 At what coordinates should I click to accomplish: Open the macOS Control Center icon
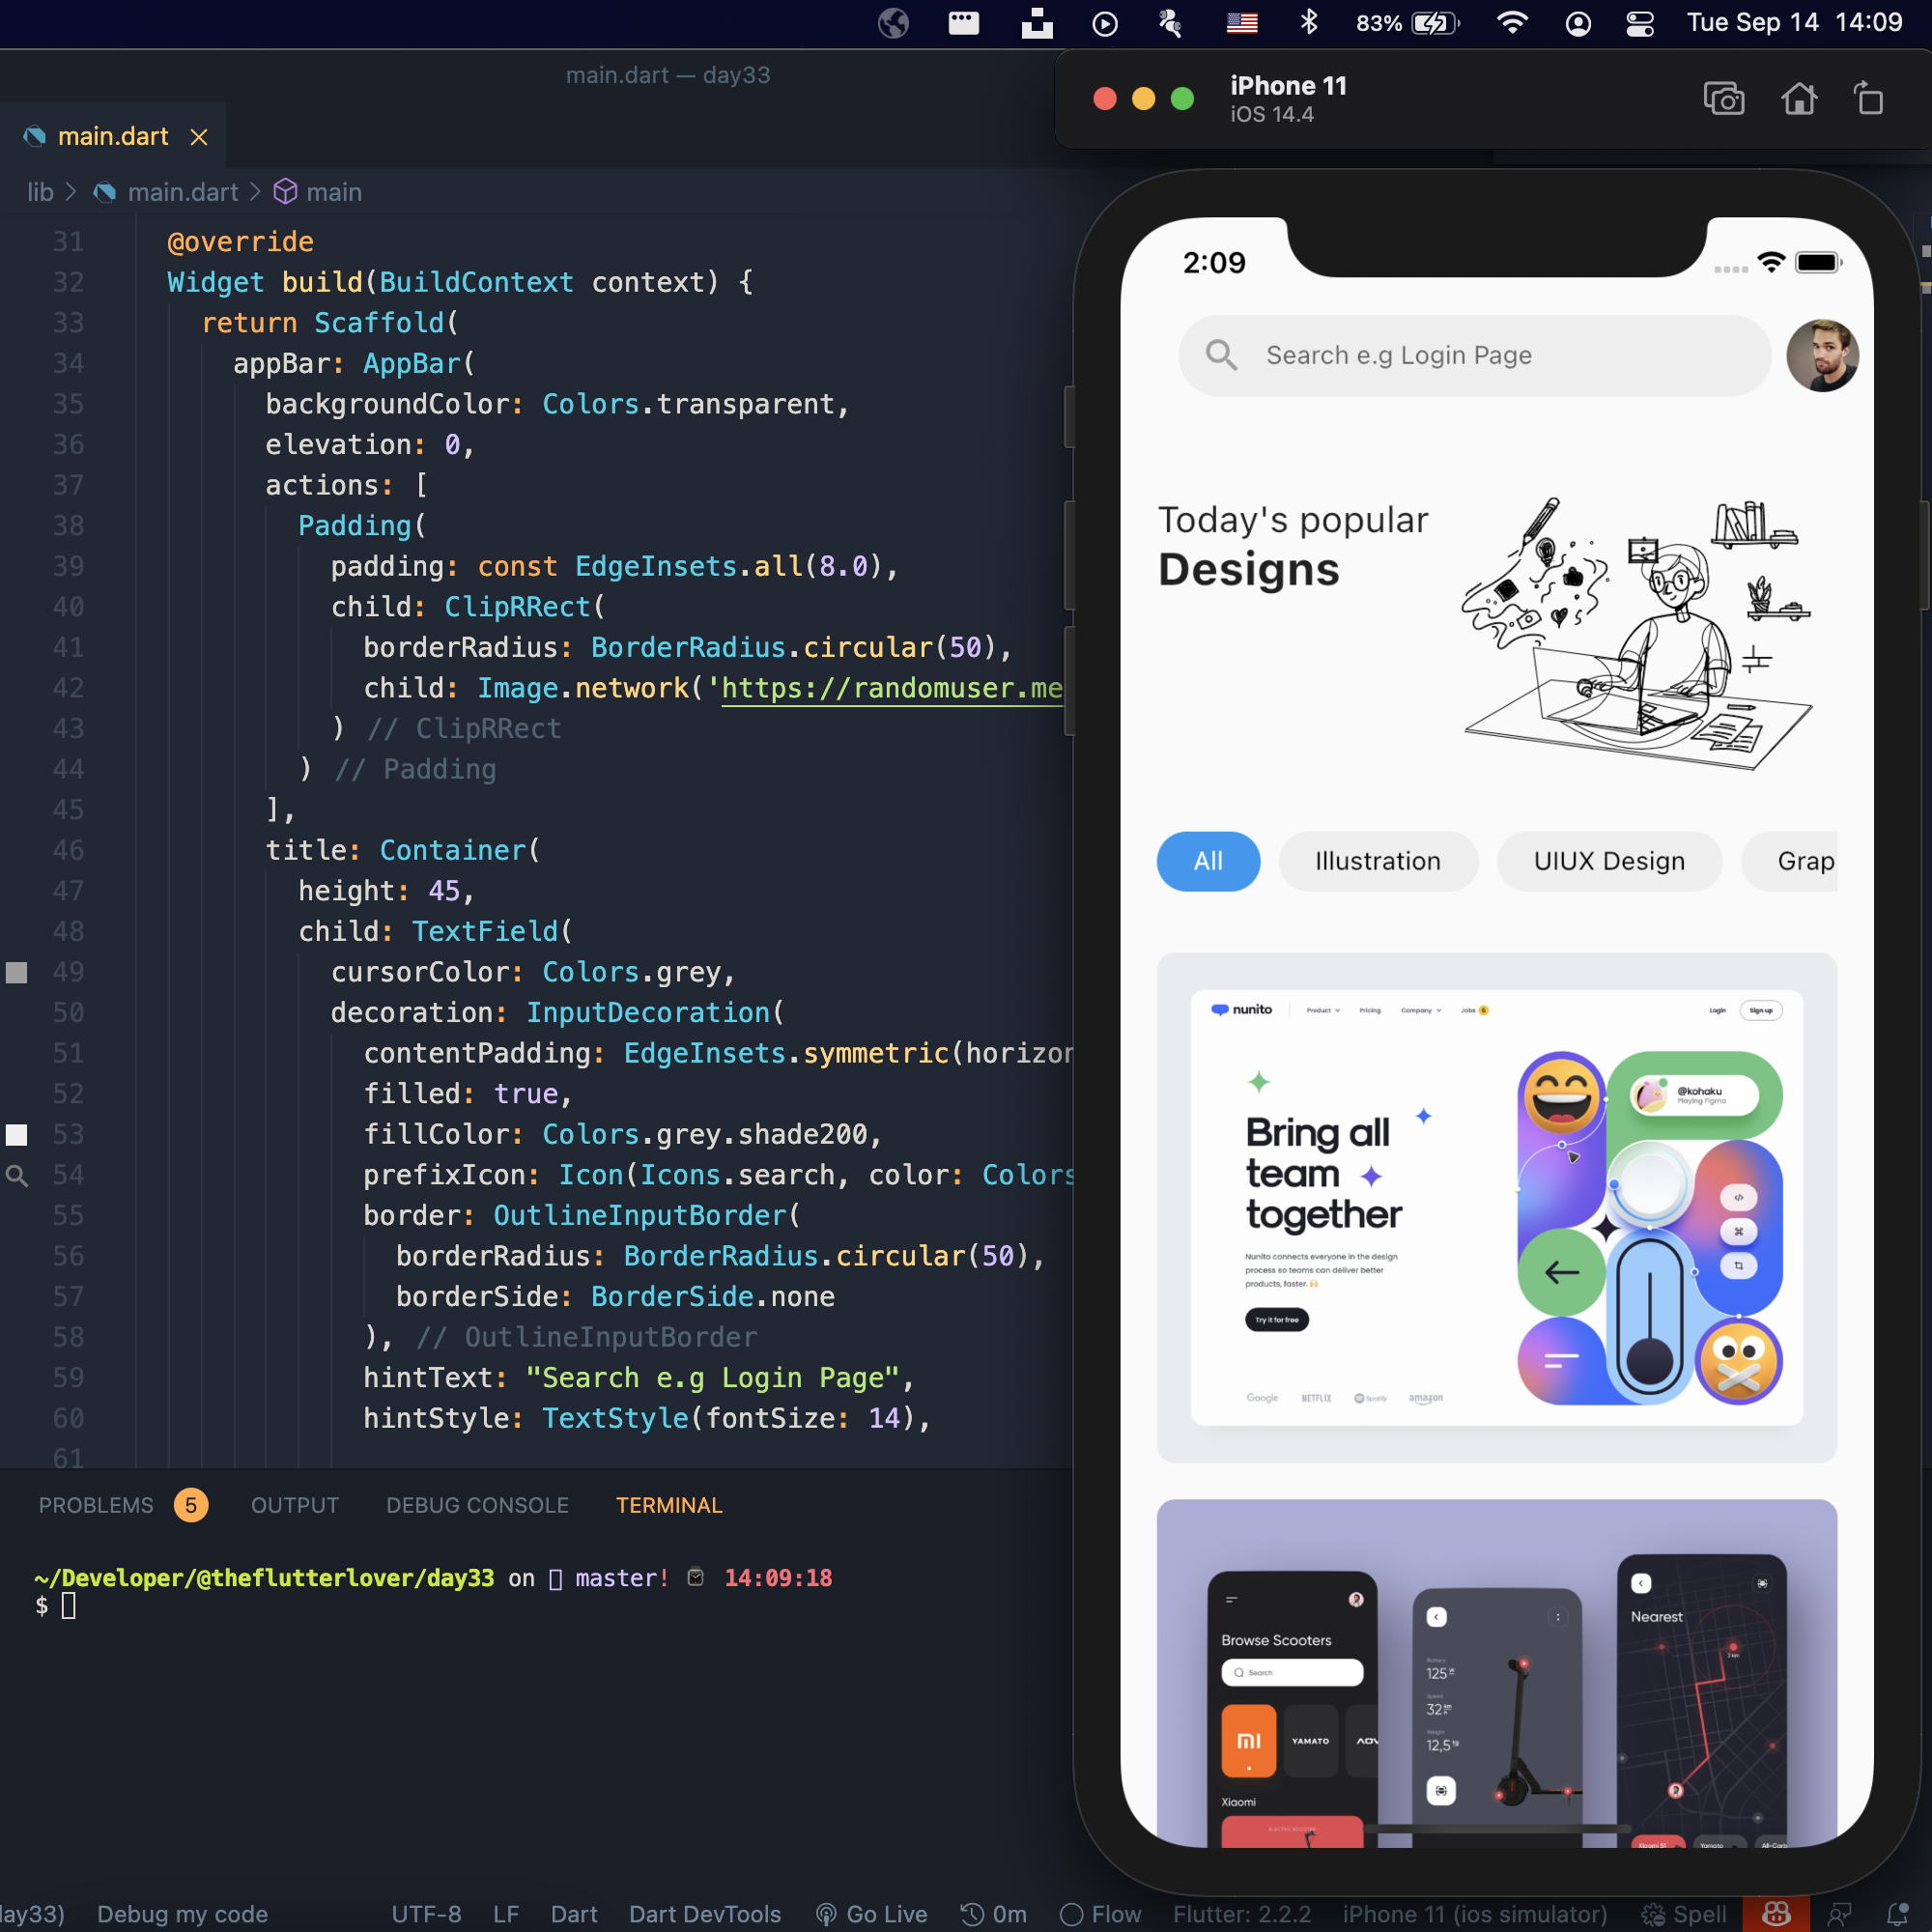[x=1640, y=23]
